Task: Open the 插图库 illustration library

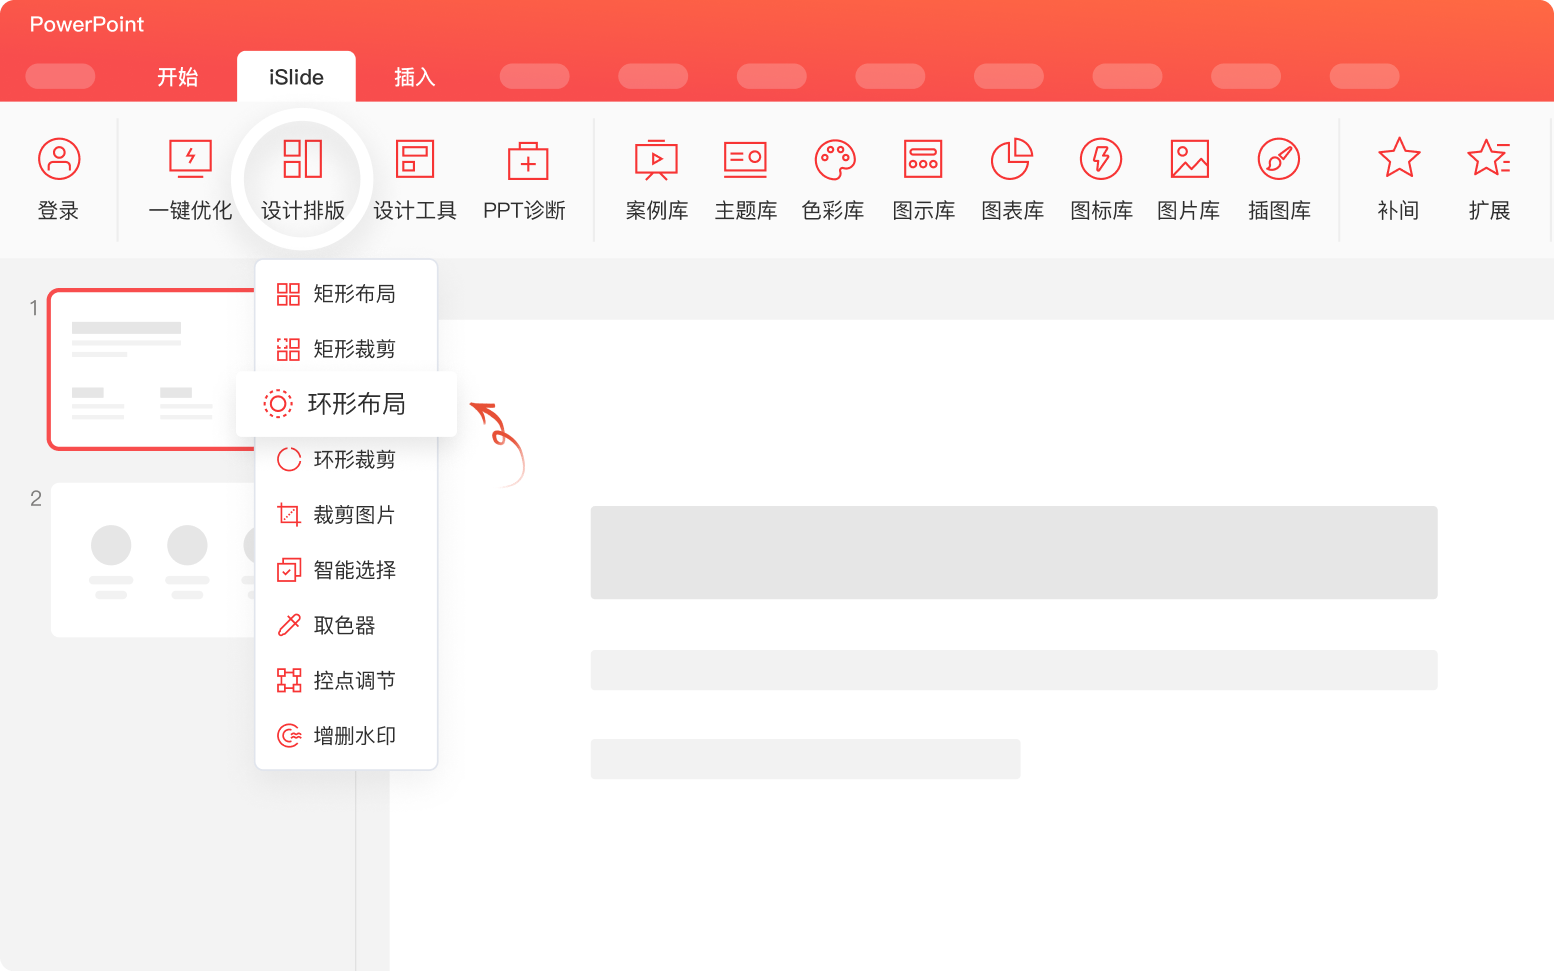Action: tap(1279, 180)
